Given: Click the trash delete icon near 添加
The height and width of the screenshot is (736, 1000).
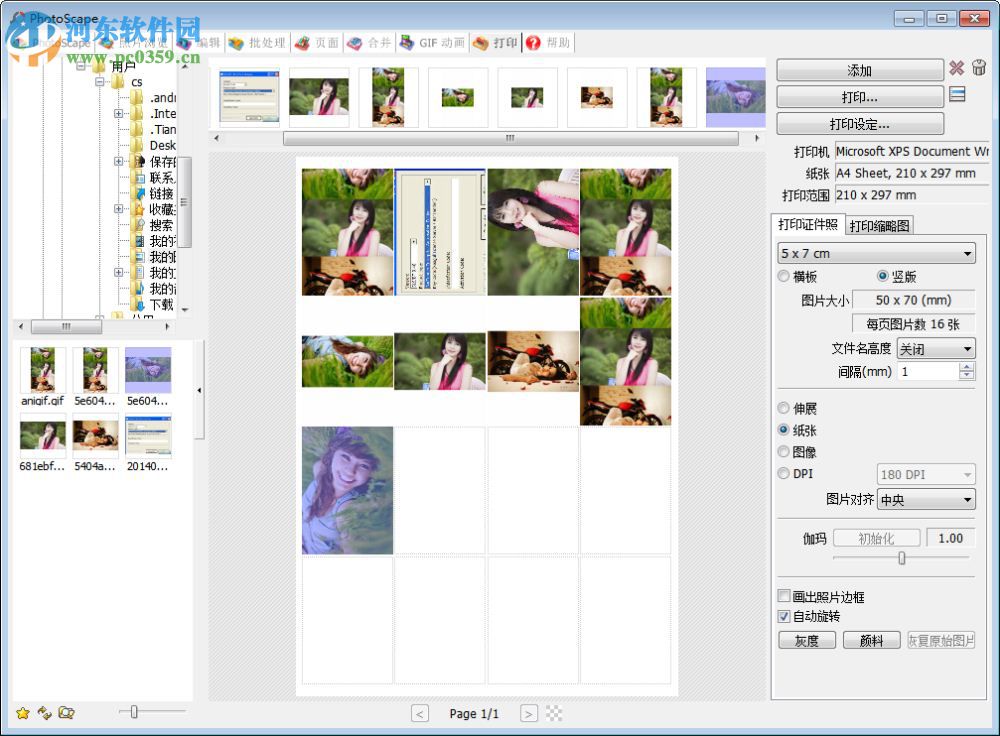Looking at the screenshot, I should tap(979, 68).
